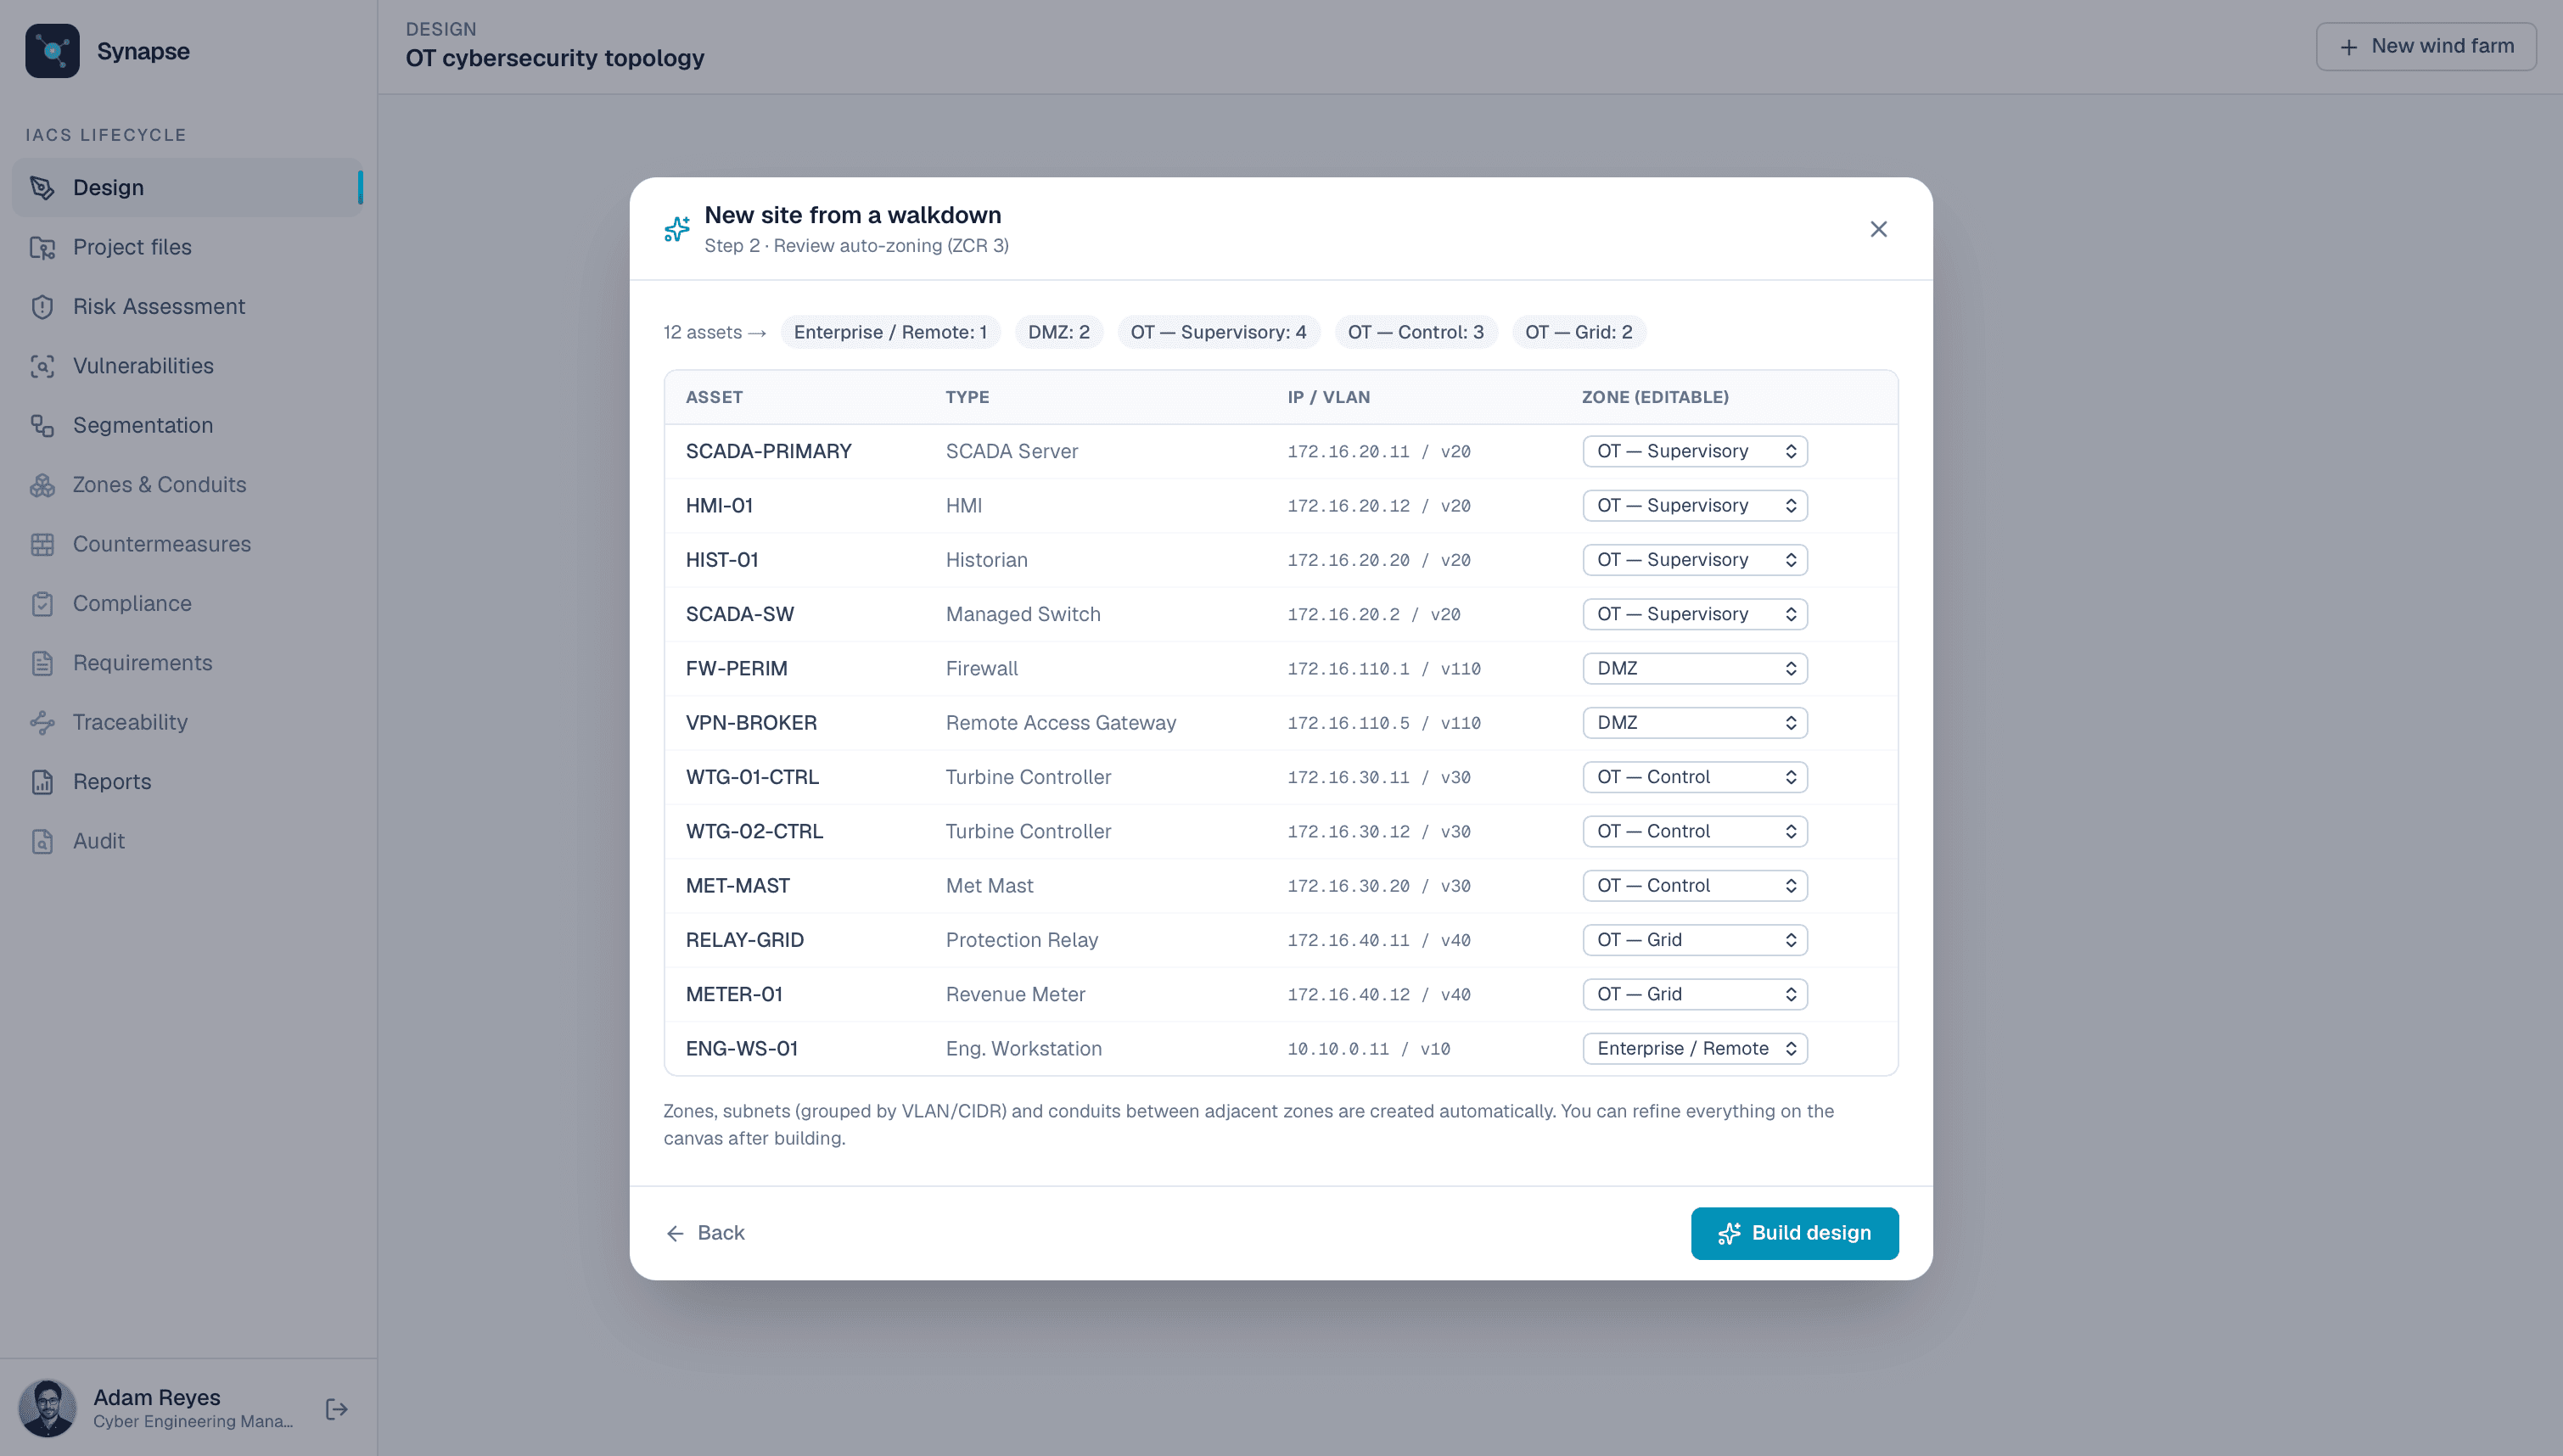Go to Project files section
Screen dimensions: 2563x1456
(x=187, y=247)
